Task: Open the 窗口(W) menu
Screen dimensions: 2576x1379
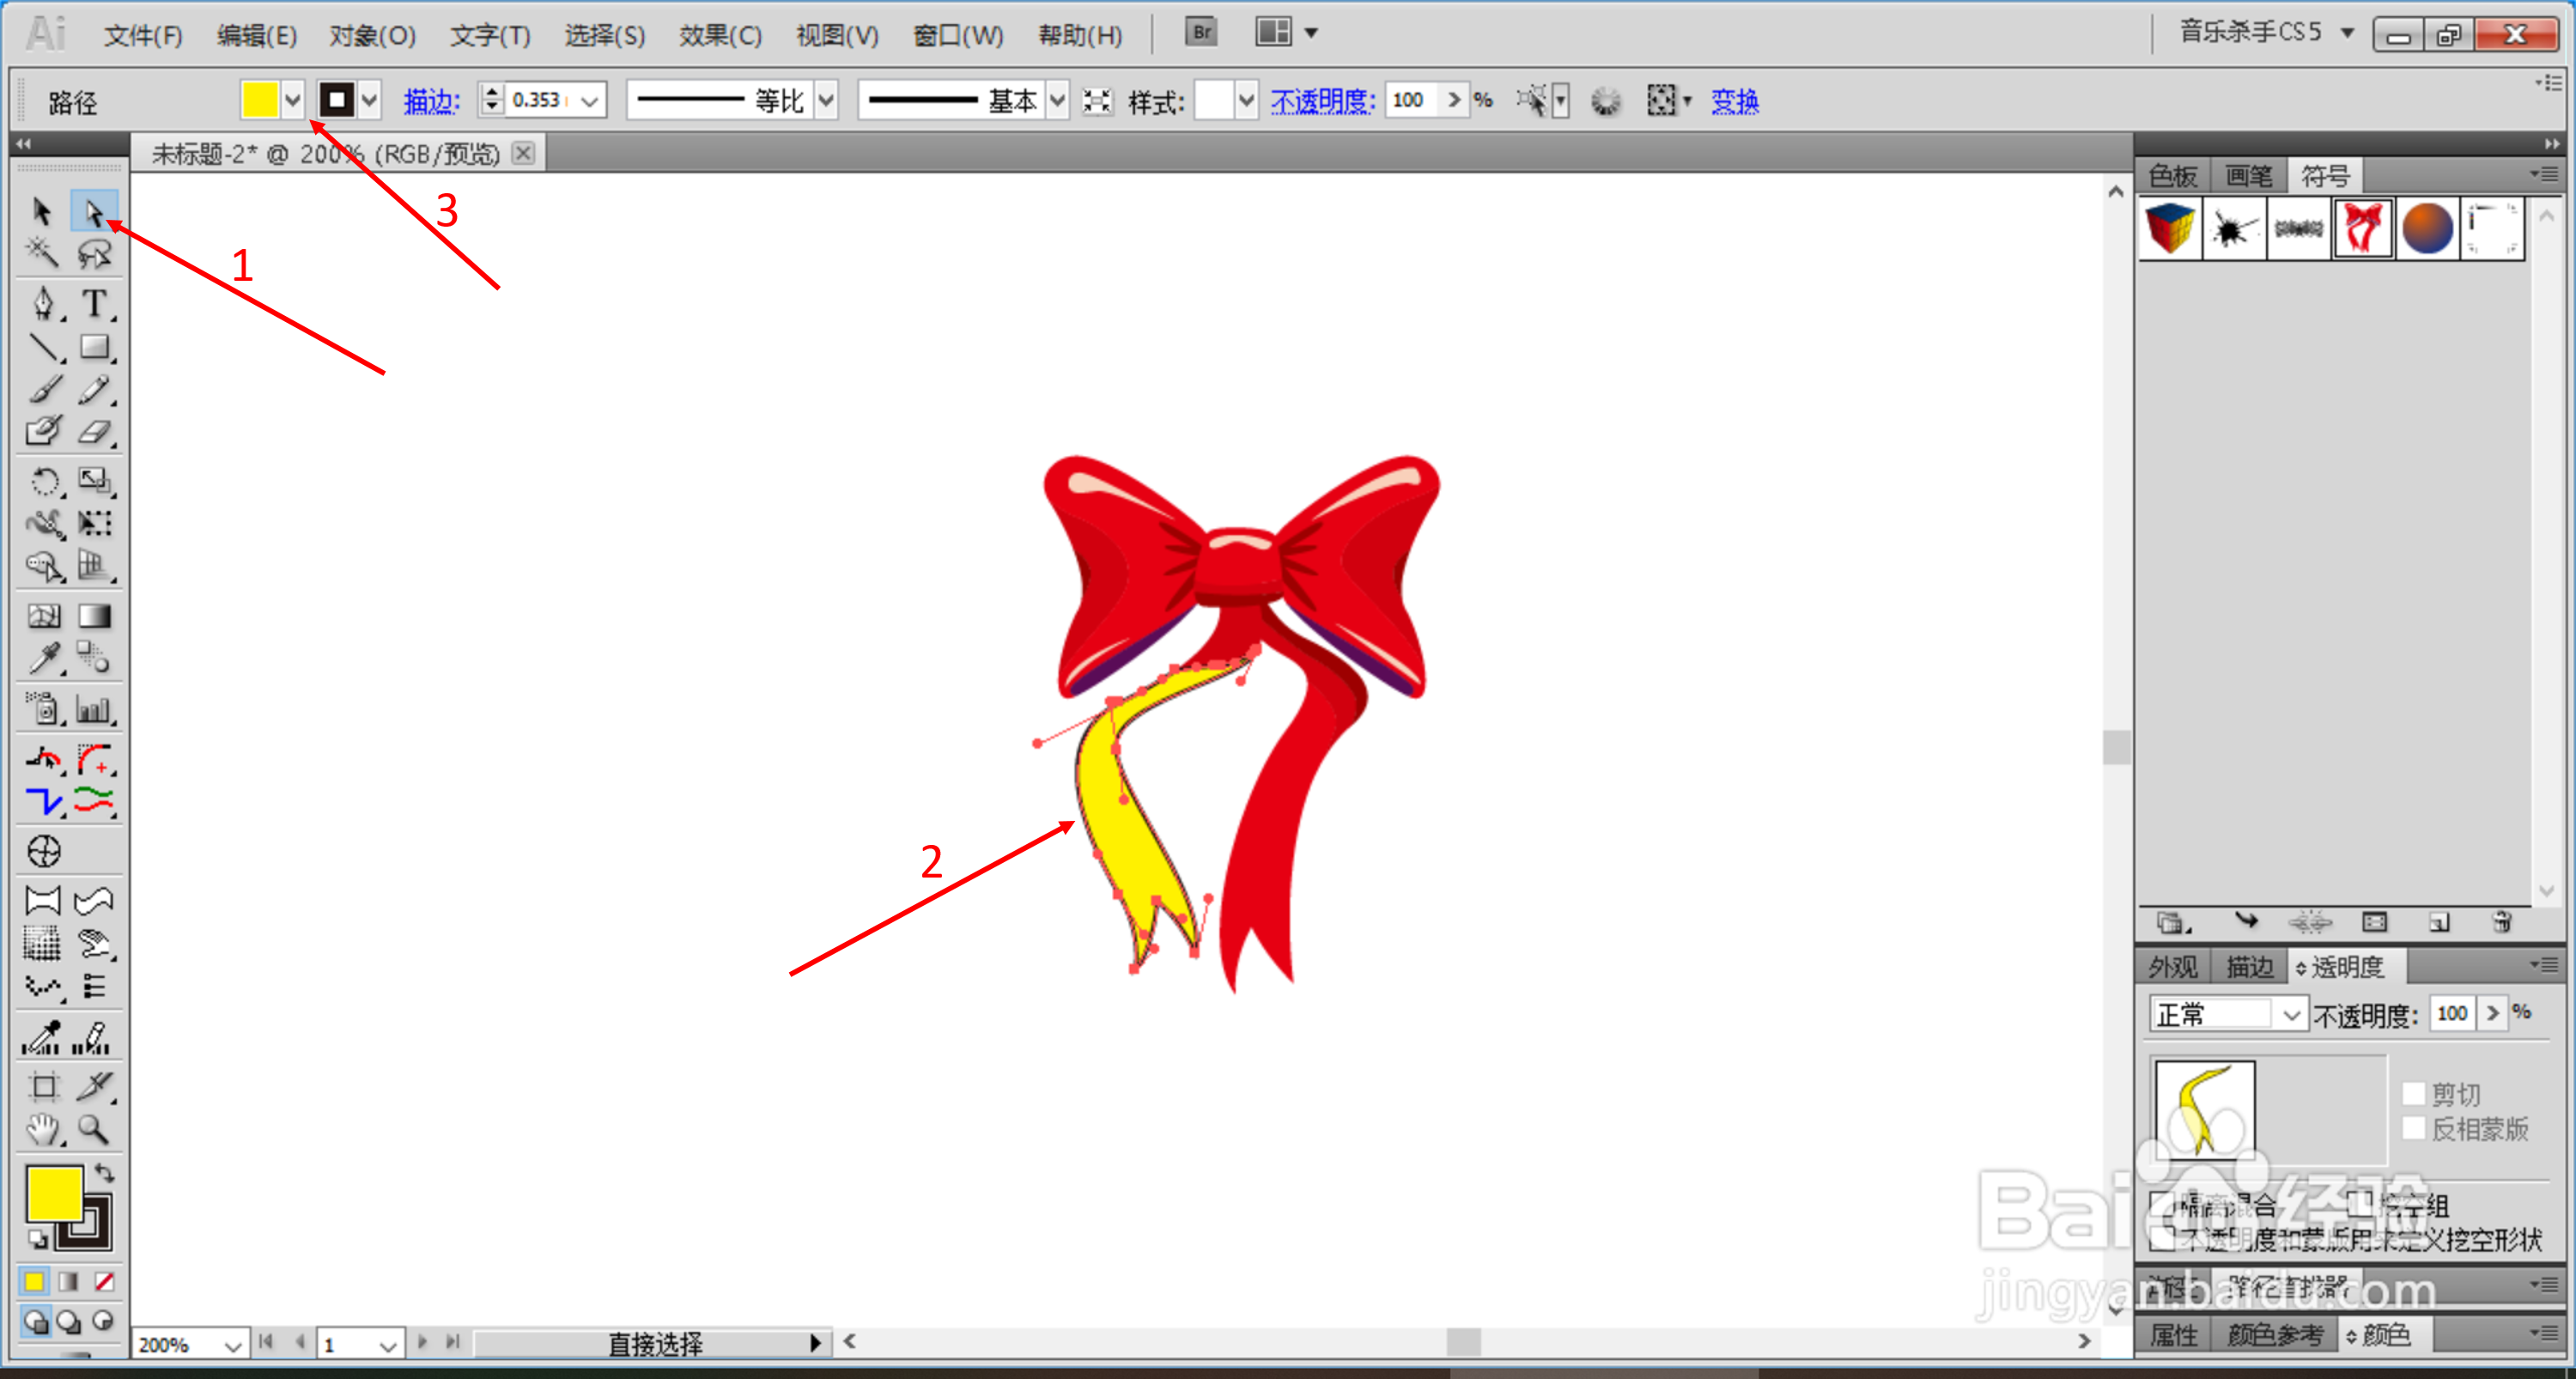Action: pos(957,35)
